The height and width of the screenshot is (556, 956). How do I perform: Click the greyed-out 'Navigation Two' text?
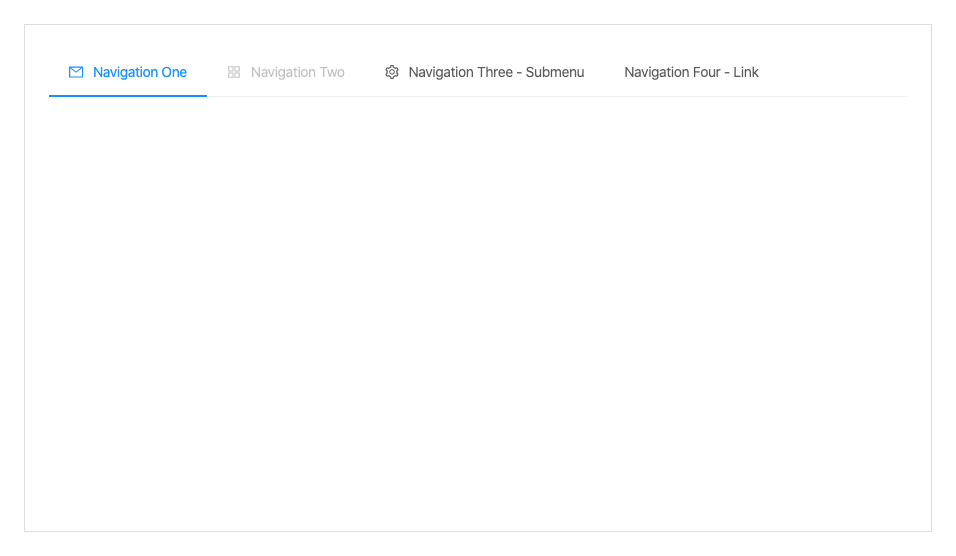point(298,72)
